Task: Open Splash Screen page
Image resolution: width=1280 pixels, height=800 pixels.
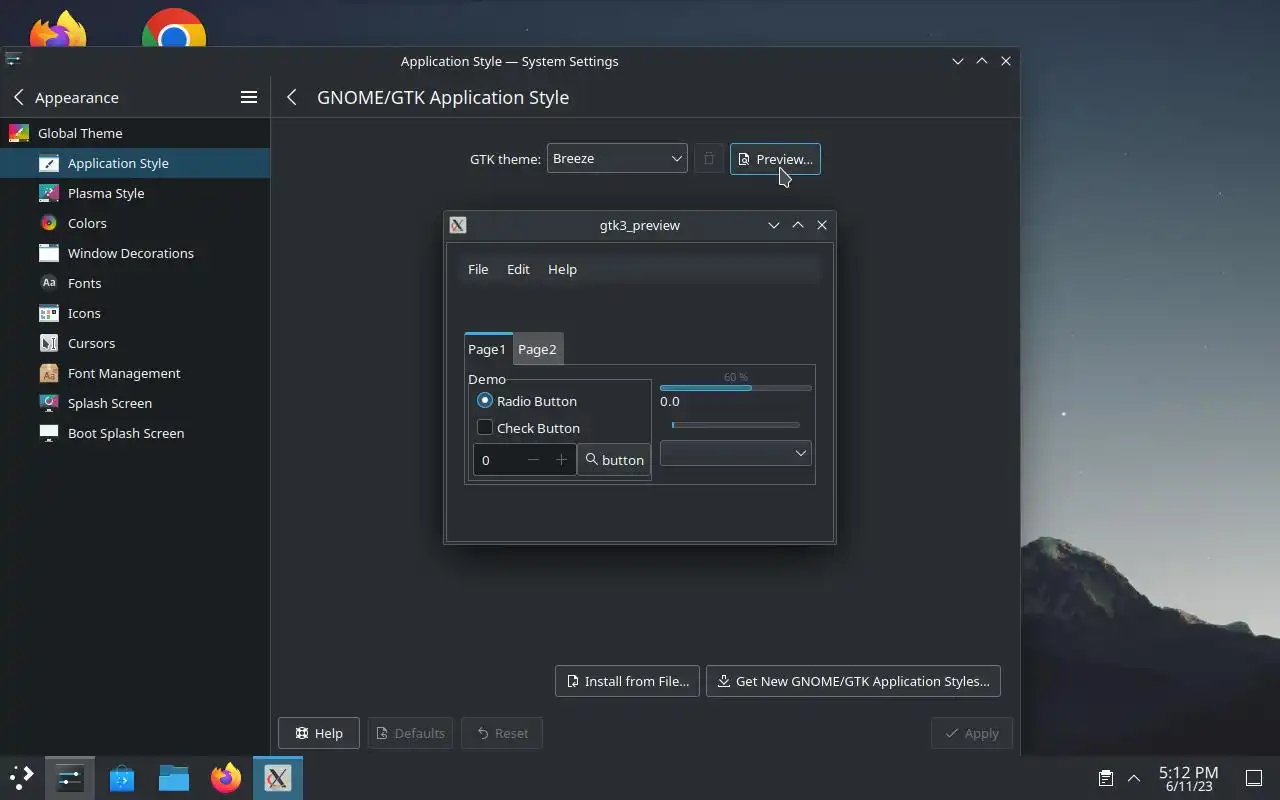Action: click(135, 403)
